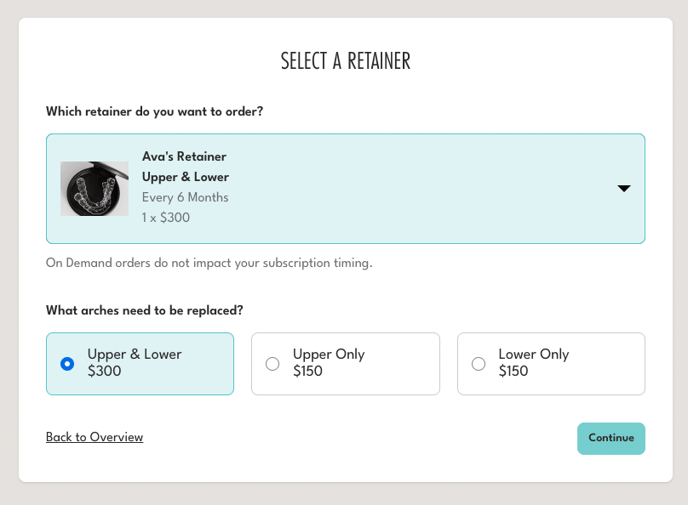Click the 'Every 6 Months' subscription text
The image size is (688, 505).
point(185,197)
